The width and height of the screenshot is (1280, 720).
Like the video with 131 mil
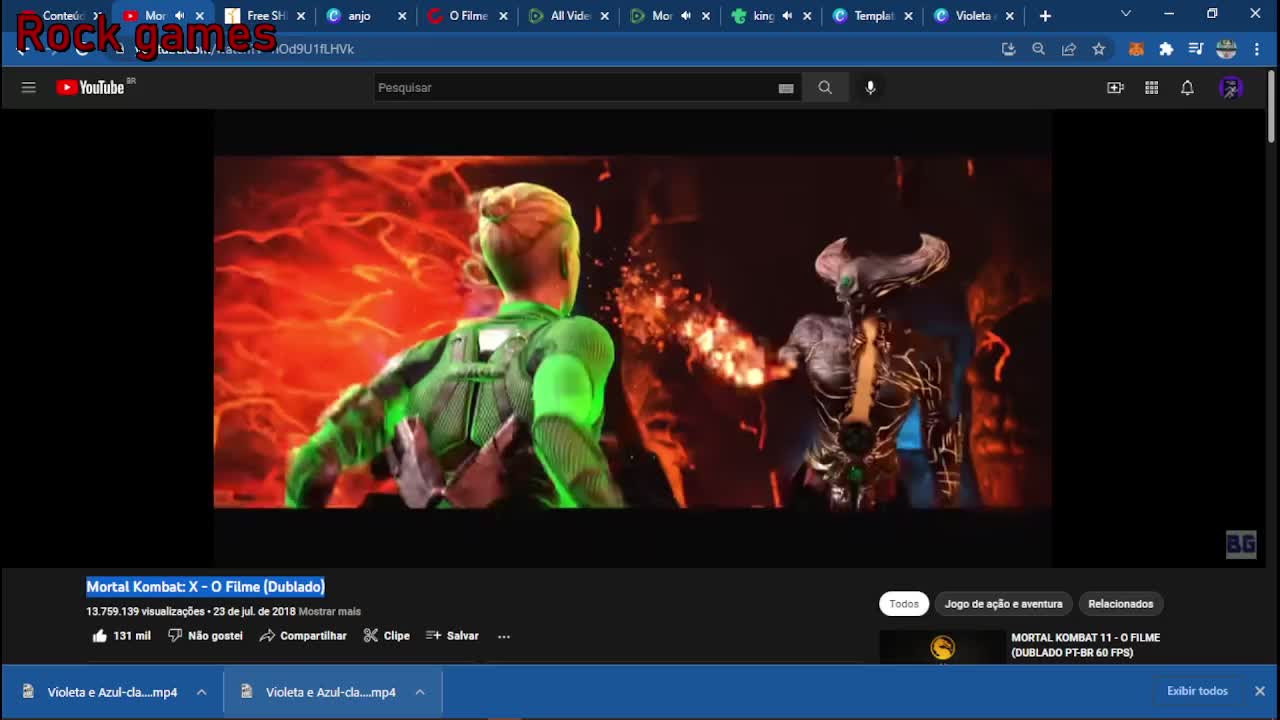click(x=121, y=636)
